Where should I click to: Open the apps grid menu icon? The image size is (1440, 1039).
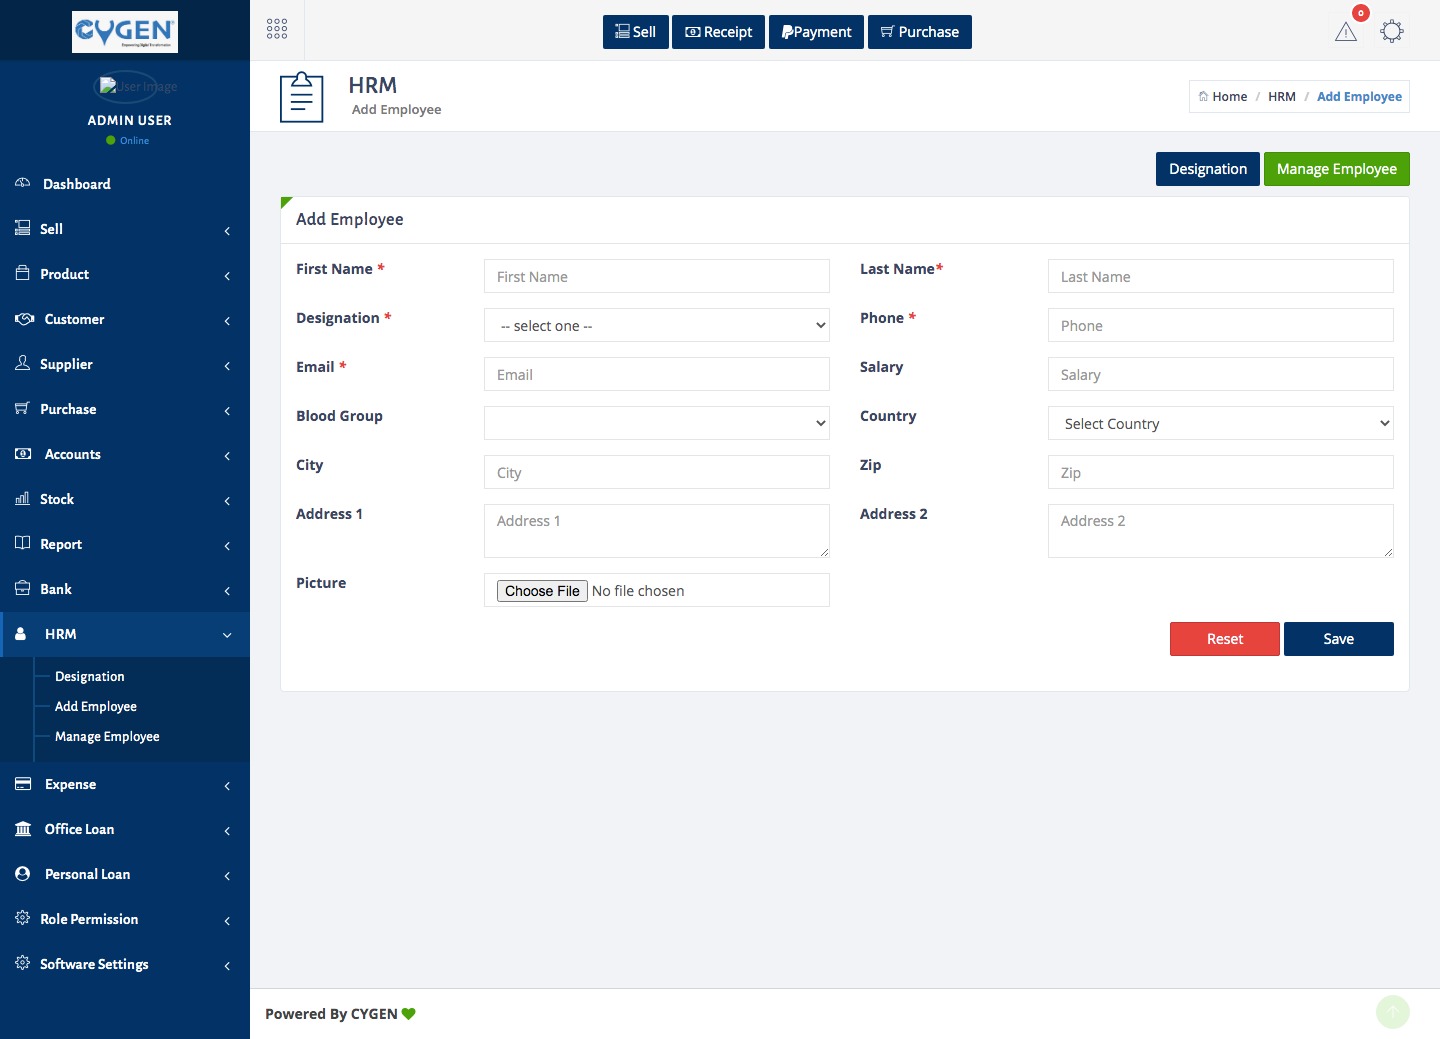coord(277,29)
